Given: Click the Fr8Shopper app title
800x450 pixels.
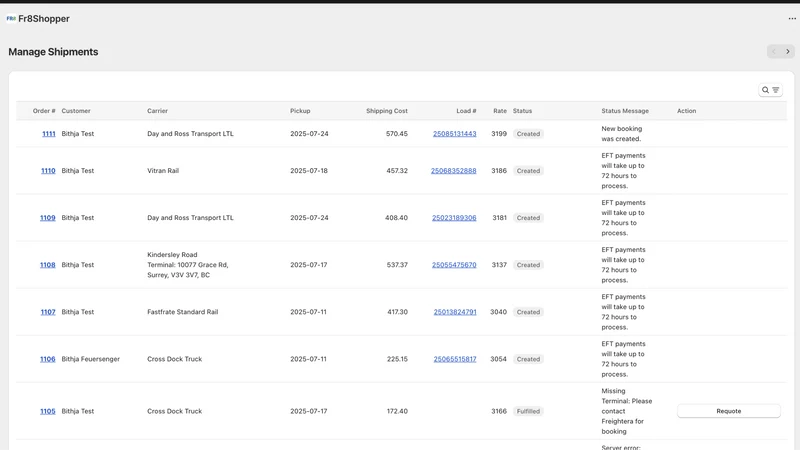Looking at the screenshot, I should coord(44,18).
